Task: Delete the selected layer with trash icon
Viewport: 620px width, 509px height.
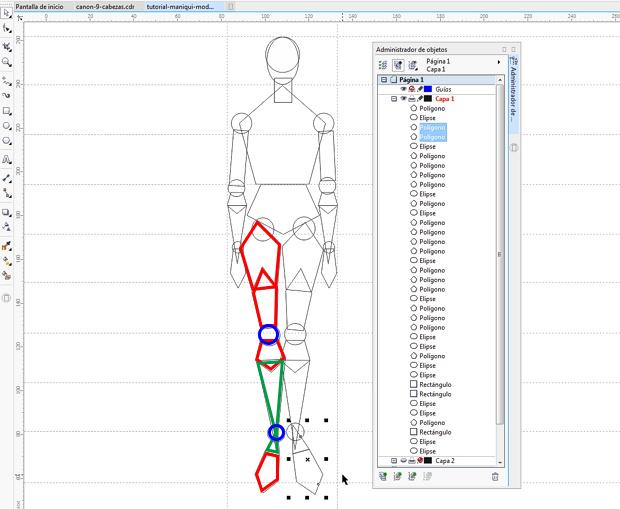Action: 495,477
